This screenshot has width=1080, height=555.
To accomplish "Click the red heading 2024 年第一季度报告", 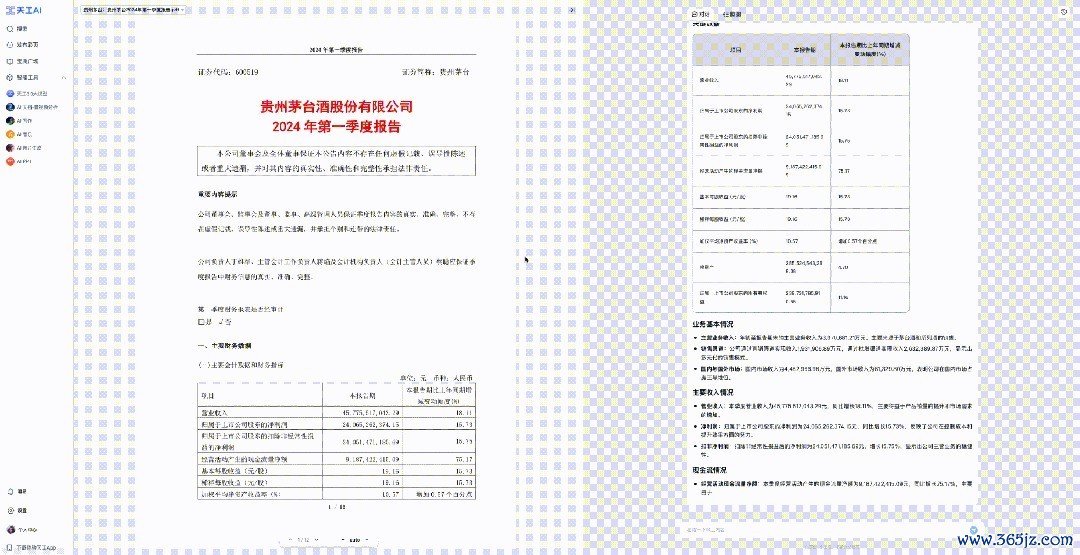I will click(336, 127).
